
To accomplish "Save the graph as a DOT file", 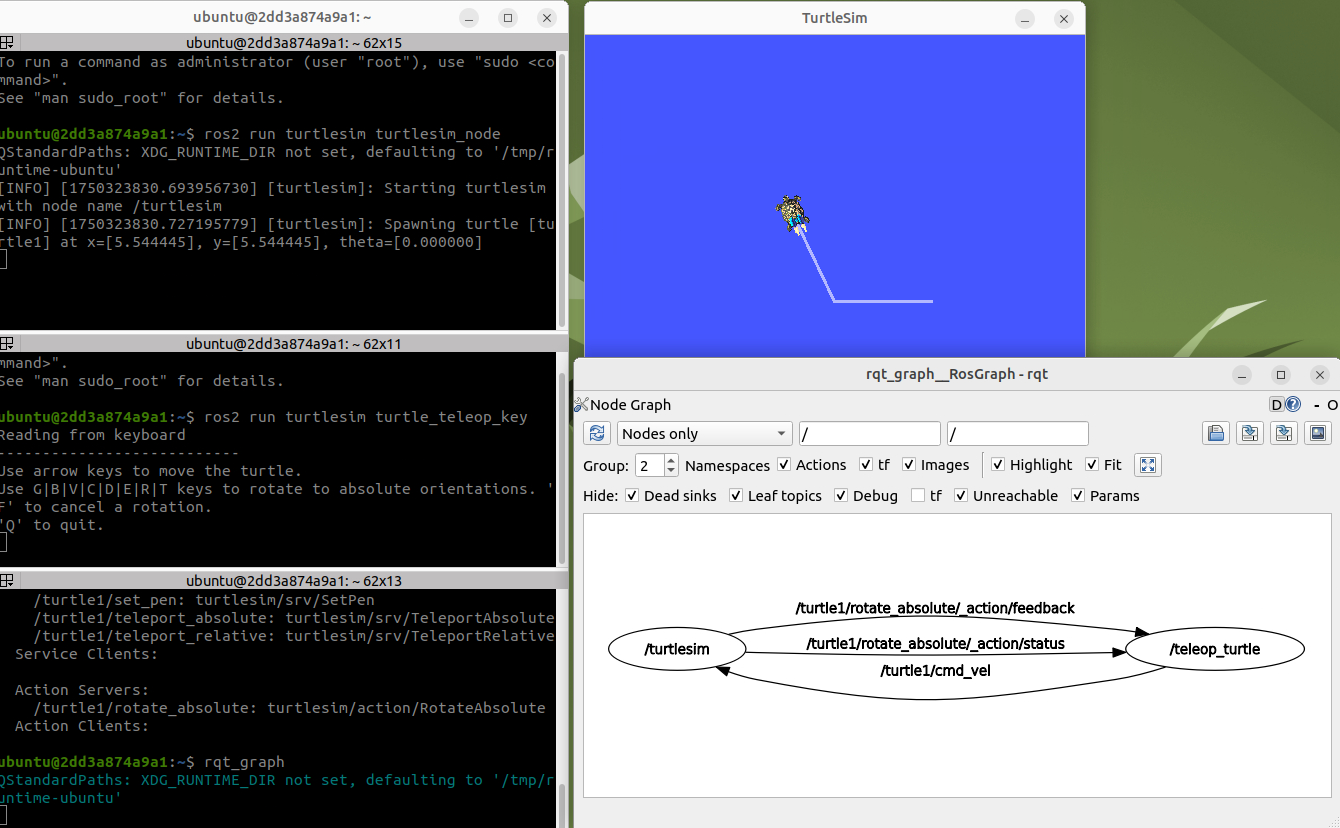I will pos(1251,433).
